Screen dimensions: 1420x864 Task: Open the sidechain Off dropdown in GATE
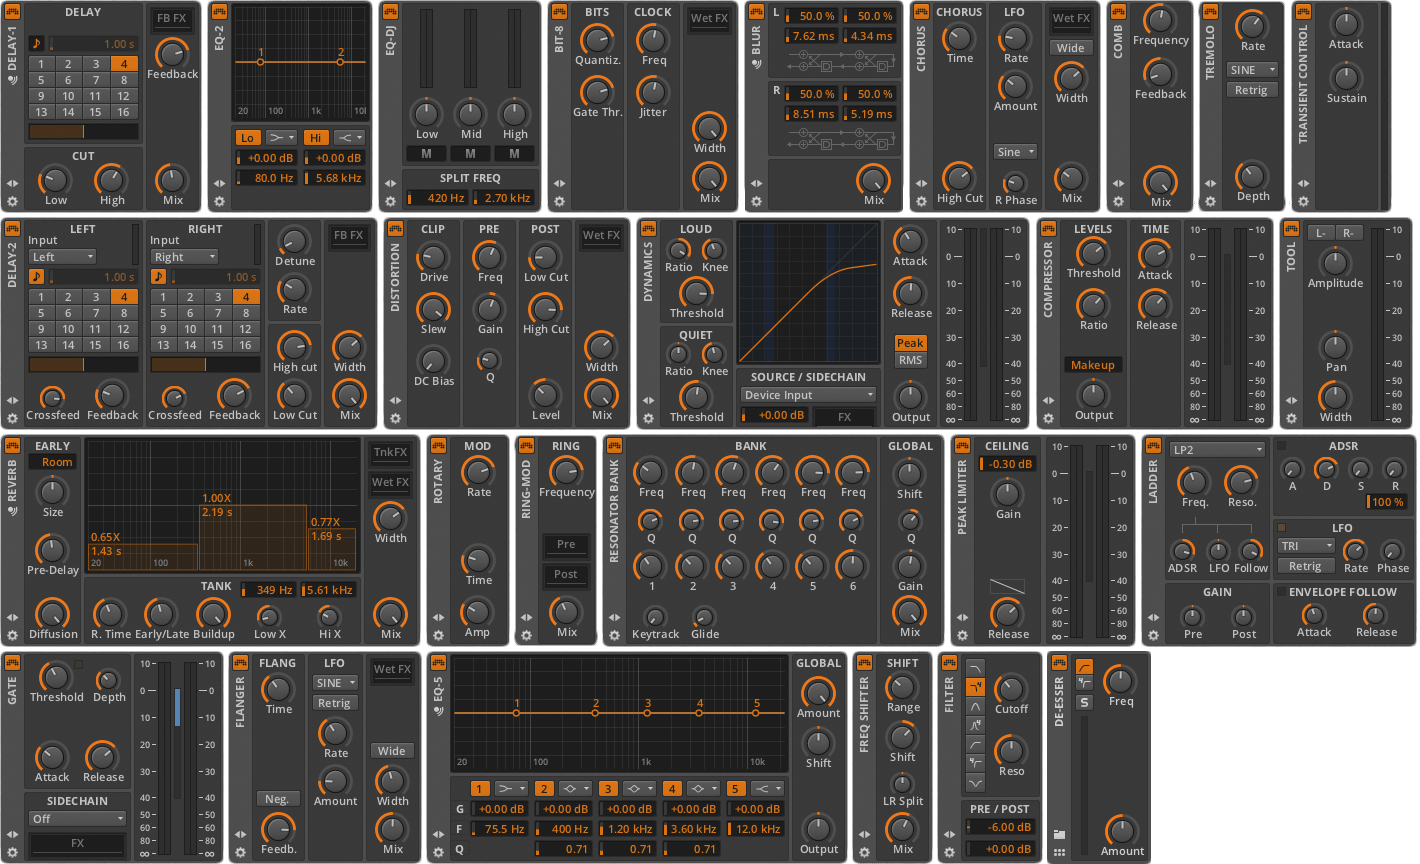tap(77, 819)
